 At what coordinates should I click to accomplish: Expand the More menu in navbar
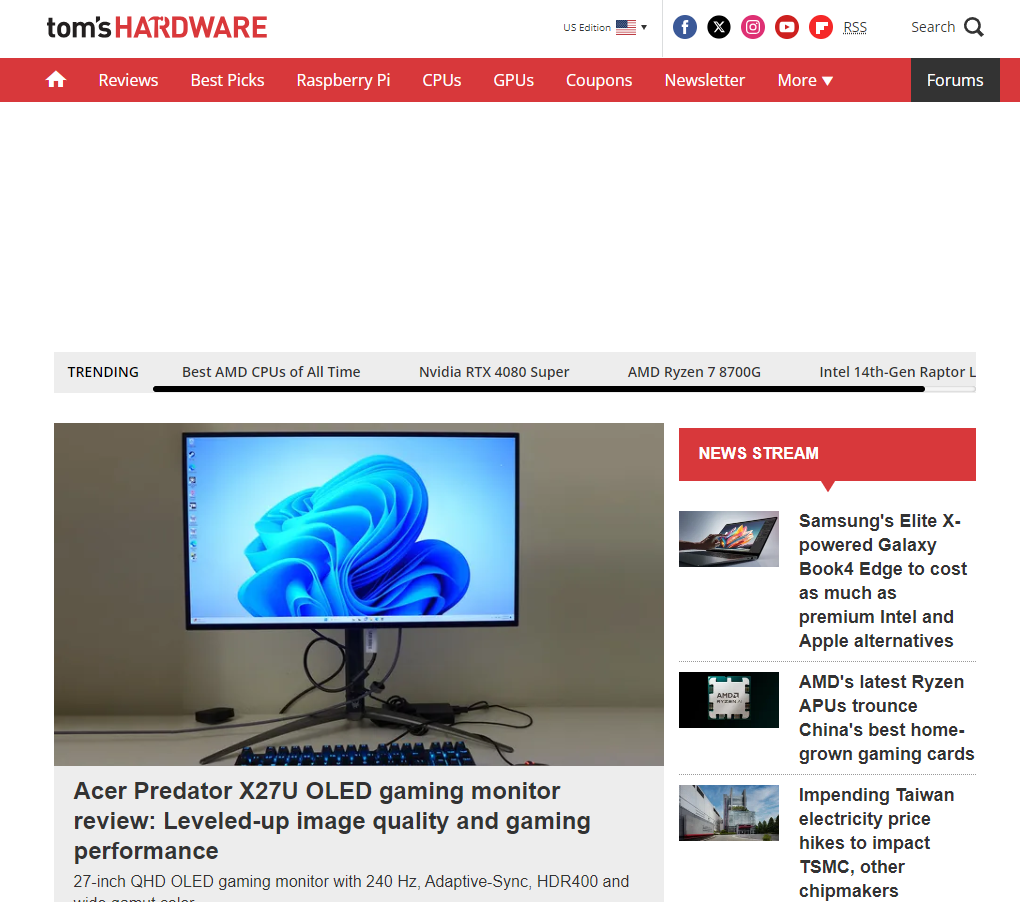tap(805, 80)
